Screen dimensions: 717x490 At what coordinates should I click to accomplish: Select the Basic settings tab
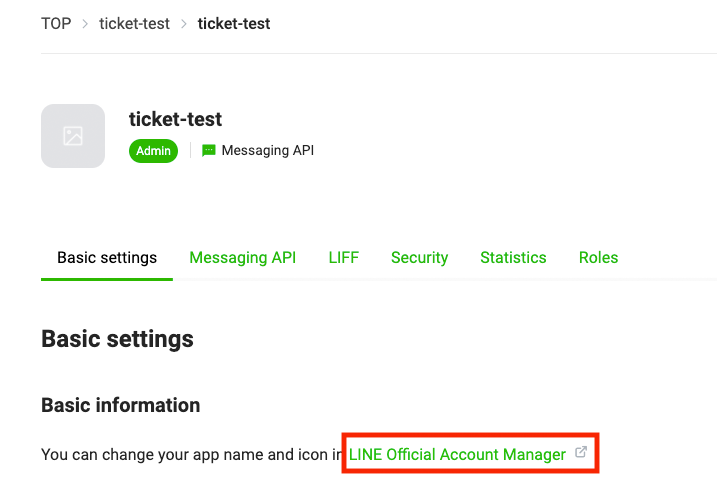click(x=107, y=258)
